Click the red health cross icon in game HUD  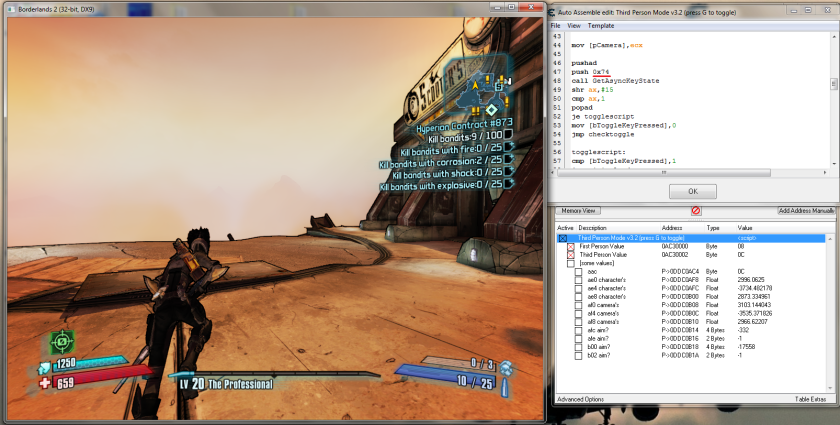tap(45, 382)
